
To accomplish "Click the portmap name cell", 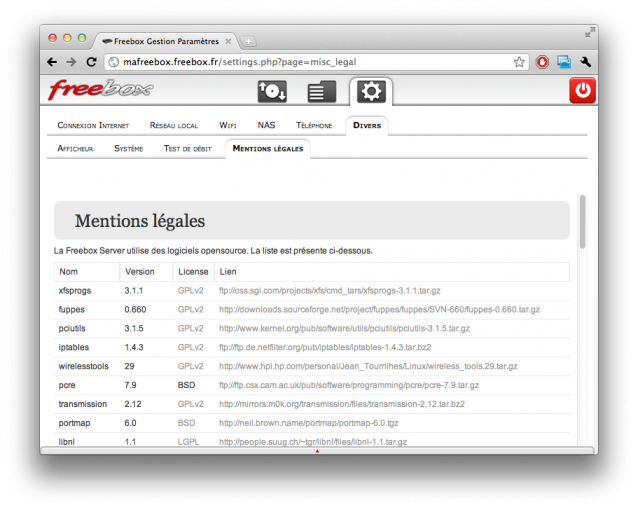I will click(x=74, y=423).
